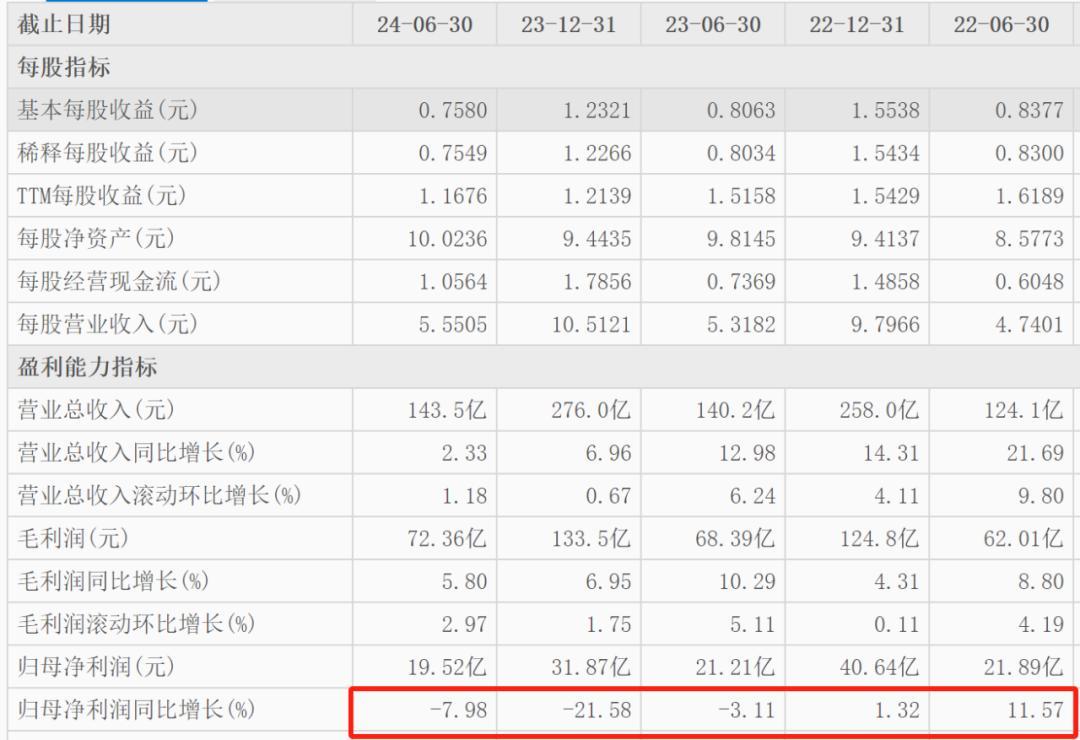Viewport: 1080px width, 740px height.
Task: Click net profit value 19.52亿
Action: click(x=447, y=666)
